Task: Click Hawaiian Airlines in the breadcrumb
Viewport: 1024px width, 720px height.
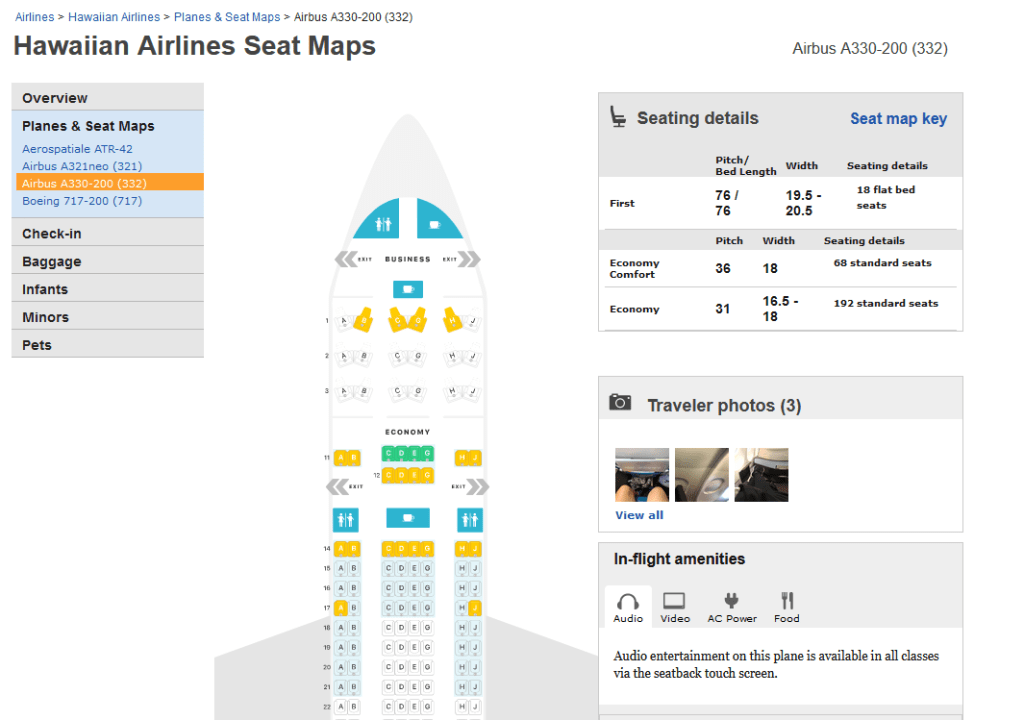Action: 114,17
